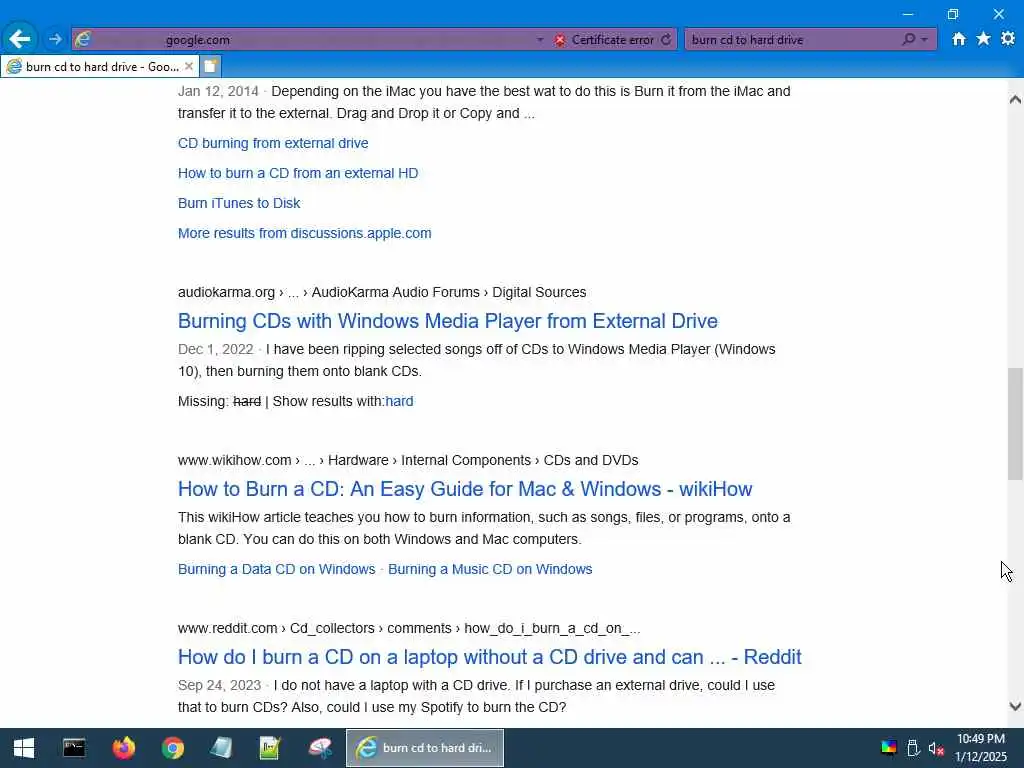Open a new tab with the blank tab button

210,66
